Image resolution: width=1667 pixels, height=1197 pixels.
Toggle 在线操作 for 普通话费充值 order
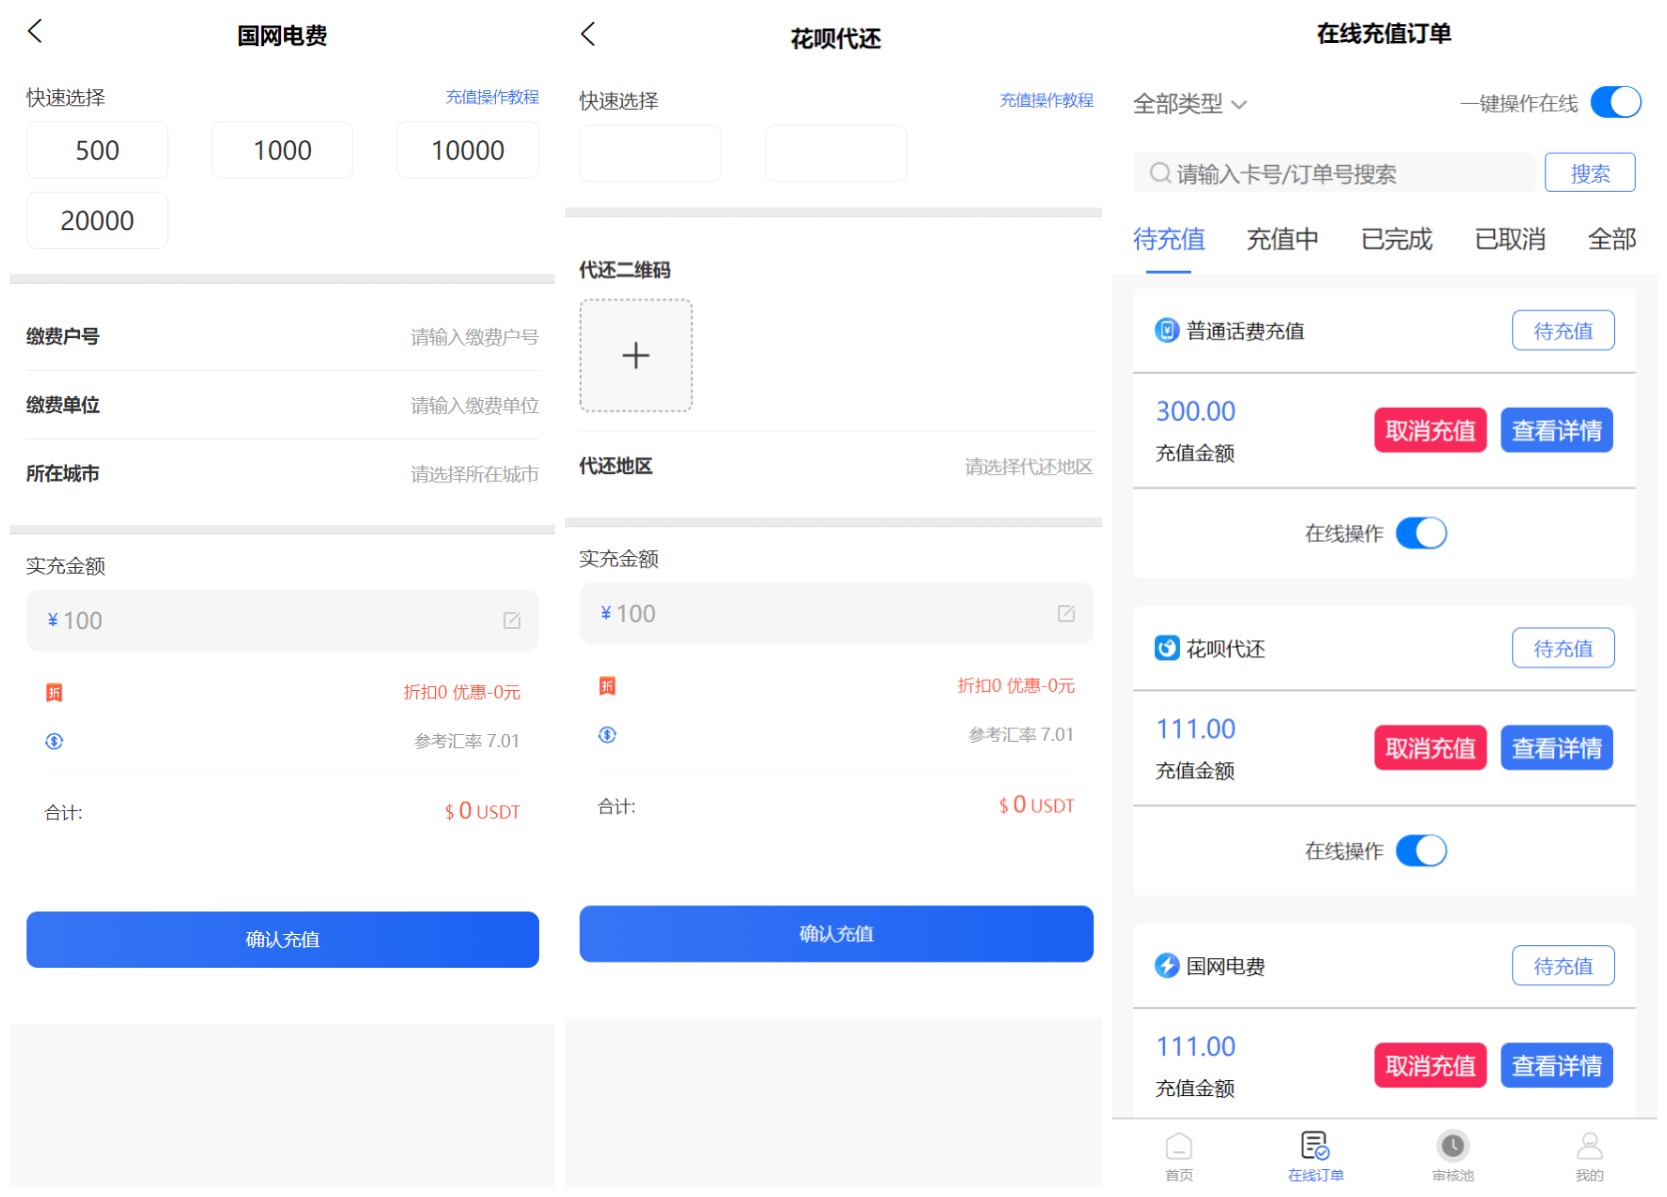click(1421, 533)
